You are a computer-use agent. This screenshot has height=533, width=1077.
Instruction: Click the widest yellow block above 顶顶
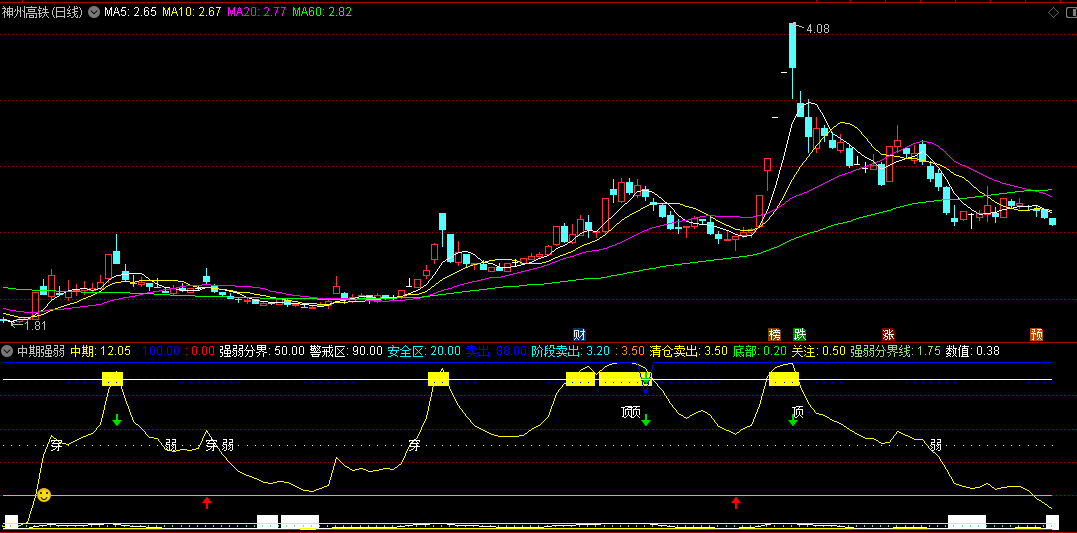point(624,378)
